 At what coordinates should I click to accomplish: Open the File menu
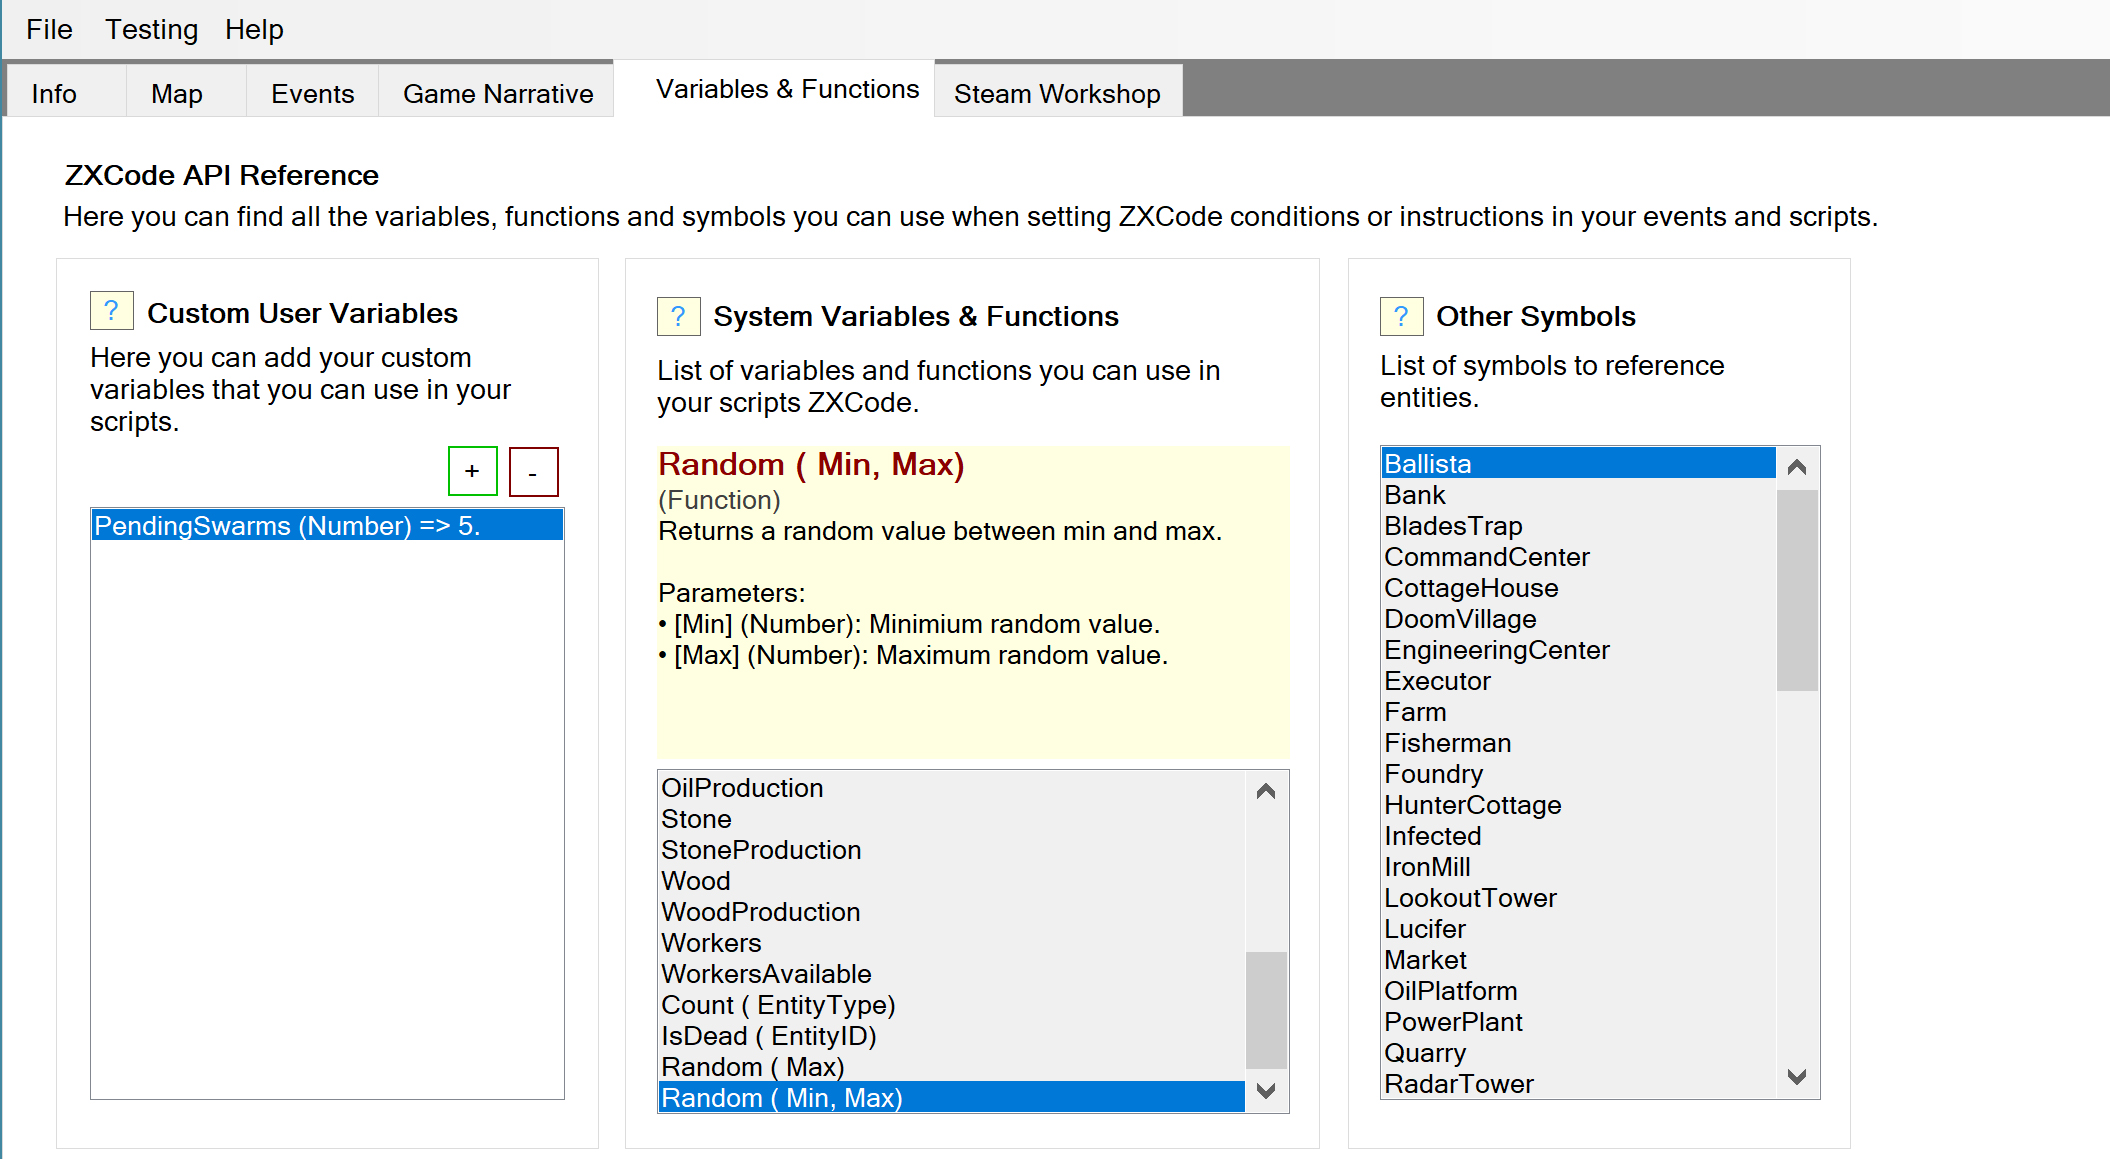[49, 29]
